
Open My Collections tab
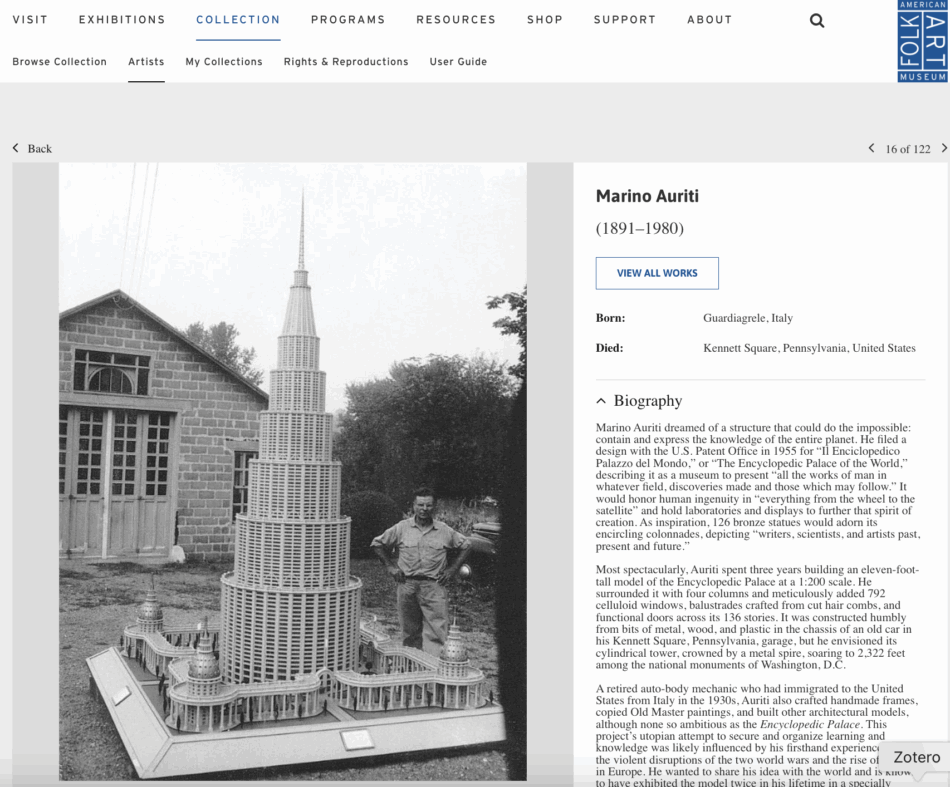(224, 62)
